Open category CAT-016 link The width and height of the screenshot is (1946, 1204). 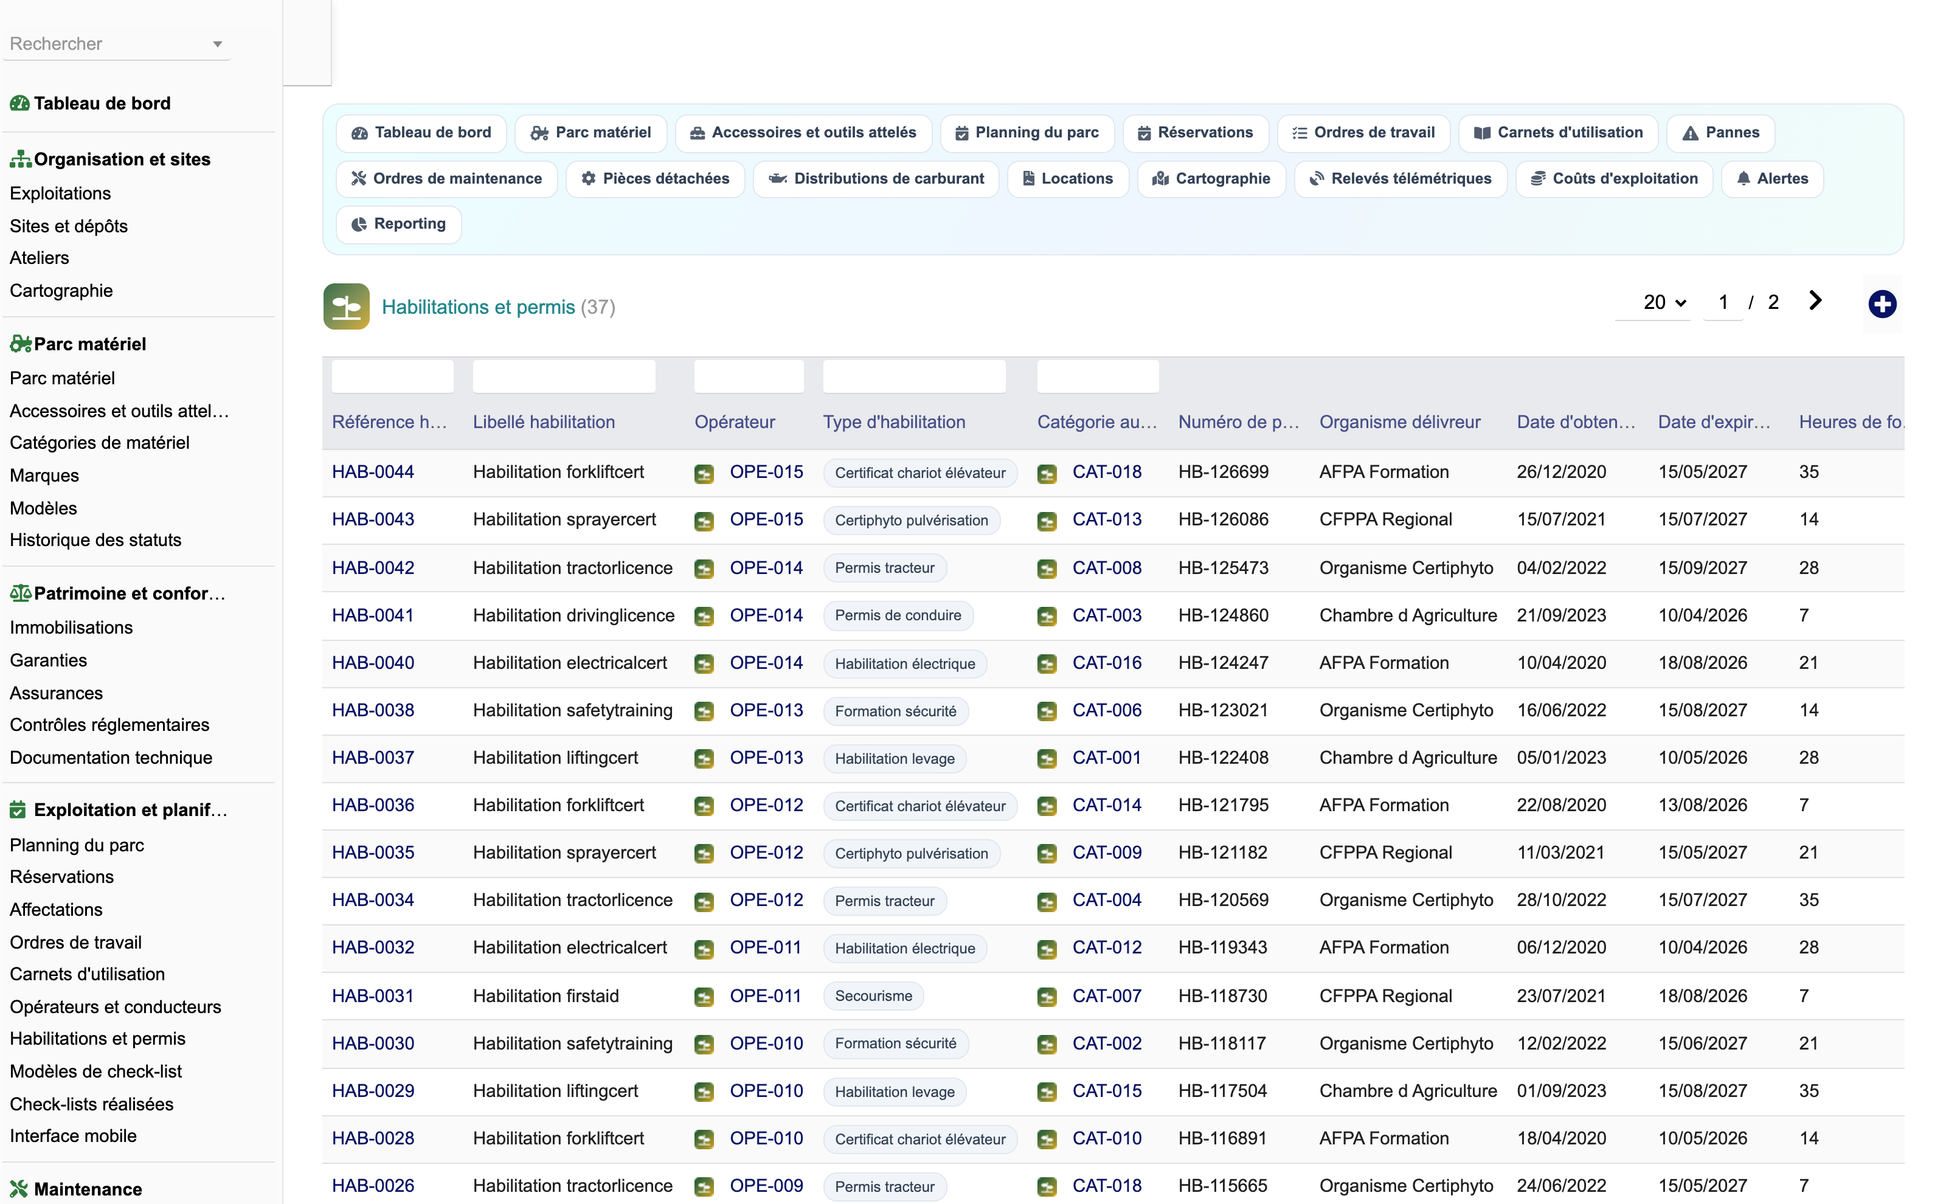click(x=1107, y=663)
